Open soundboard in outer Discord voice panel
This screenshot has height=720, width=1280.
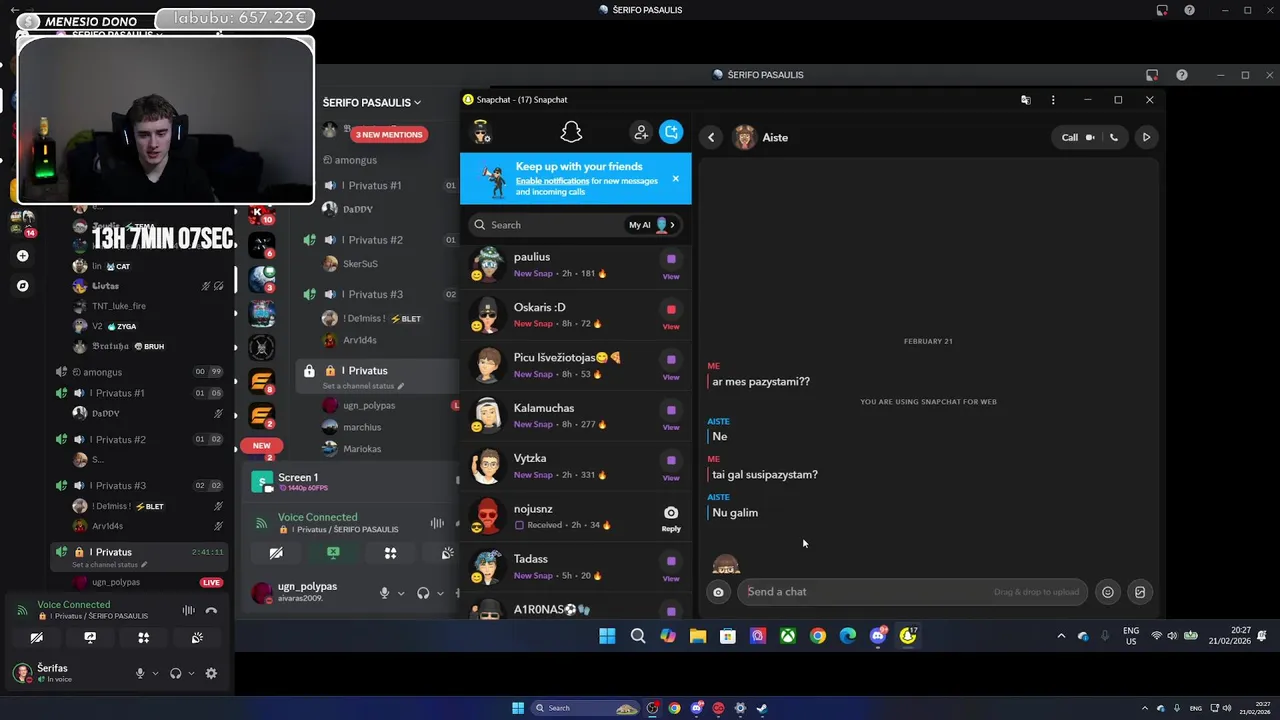coord(197,638)
